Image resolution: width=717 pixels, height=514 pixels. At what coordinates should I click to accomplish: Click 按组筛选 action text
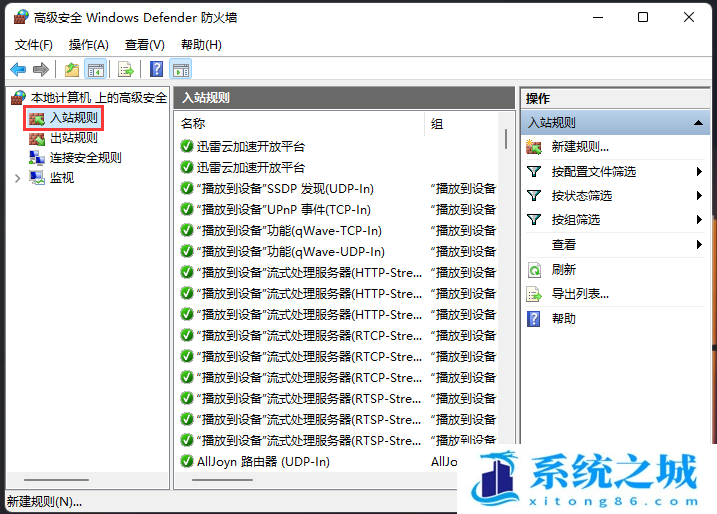click(576, 220)
